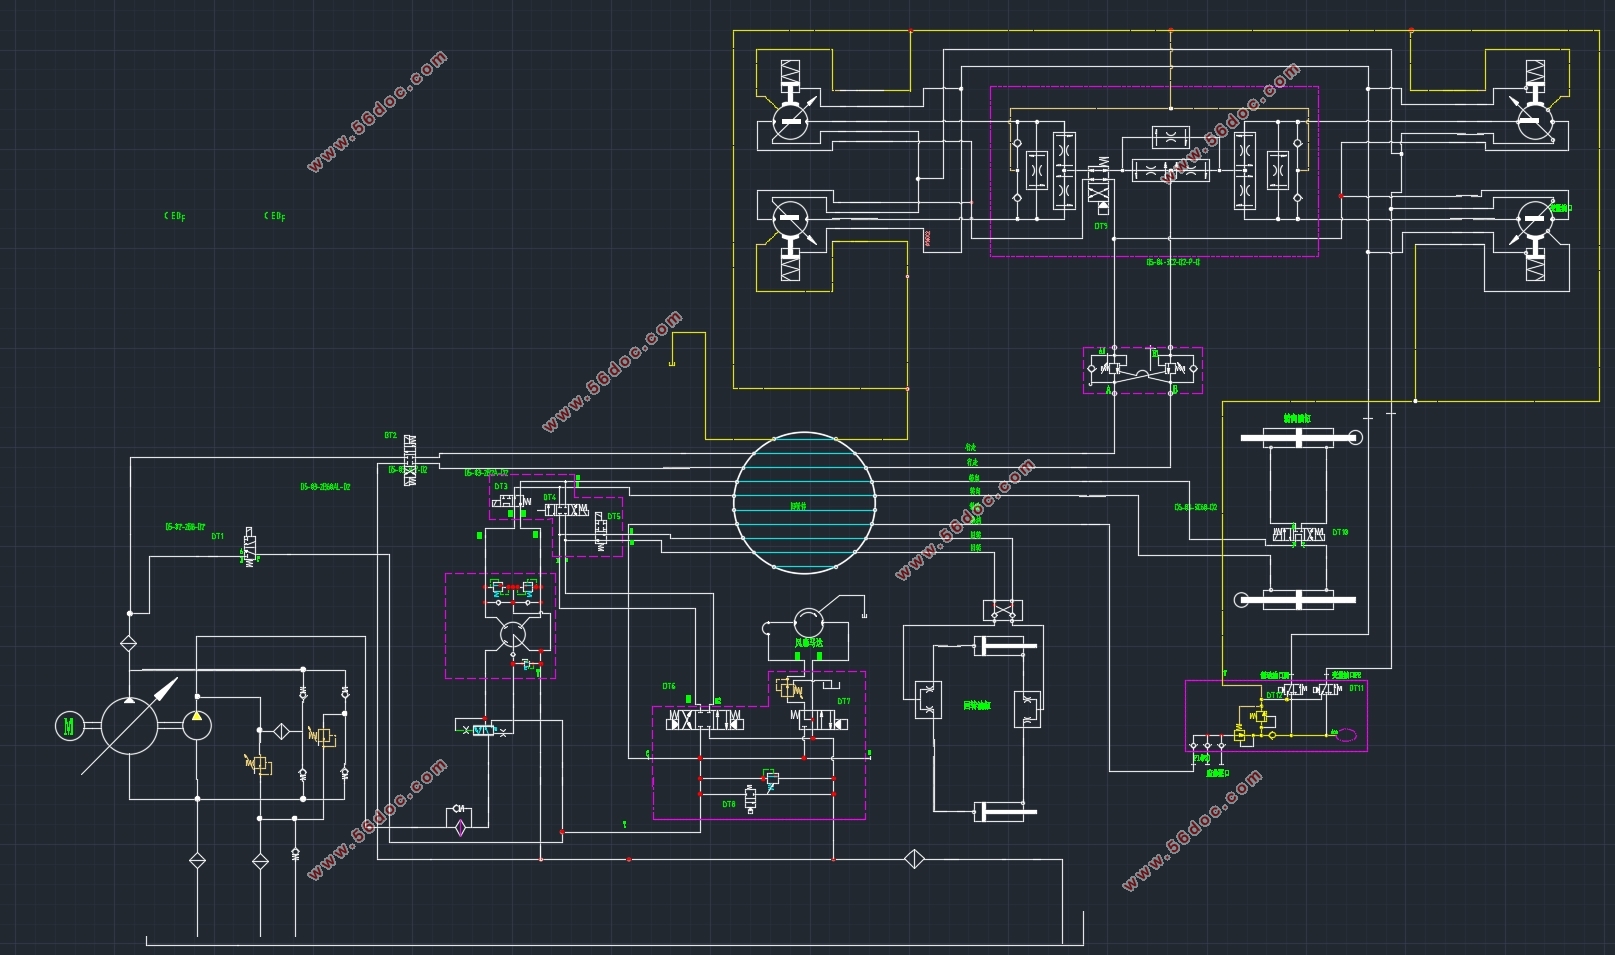Select the bottom-right travel motor symbol
Viewport: 1615px width, 955px height.
click(x=1535, y=219)
